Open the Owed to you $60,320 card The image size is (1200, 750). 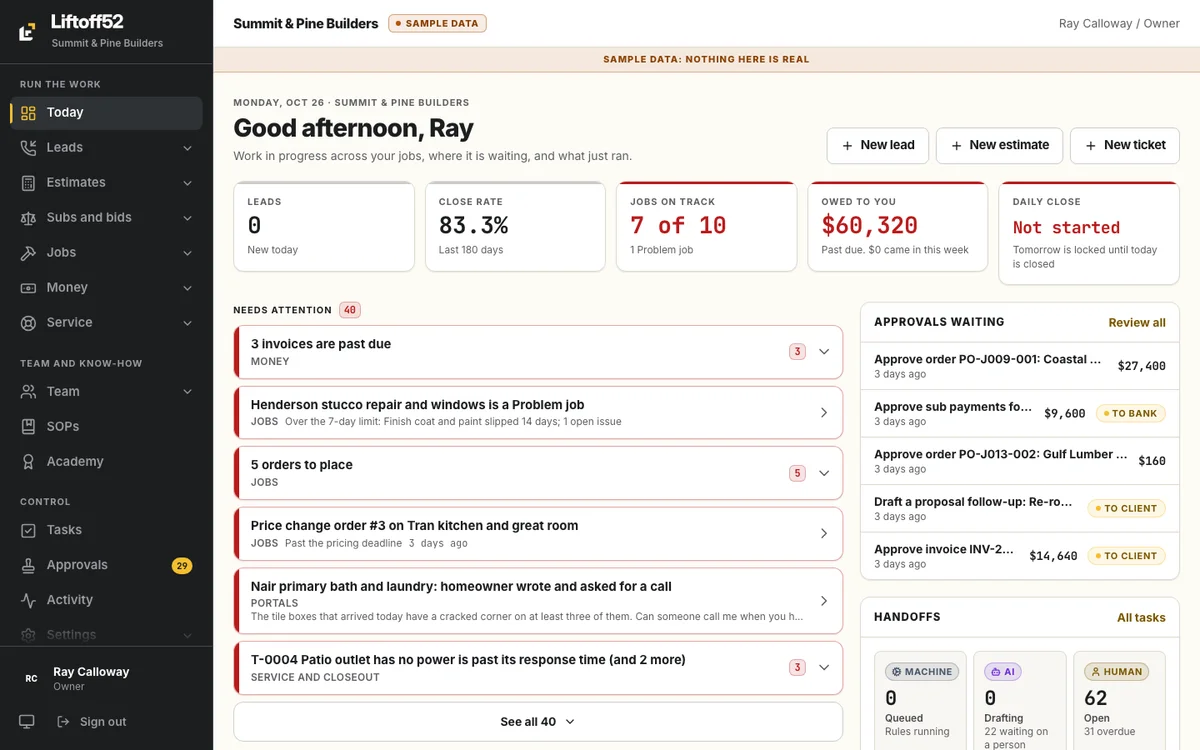898,227
